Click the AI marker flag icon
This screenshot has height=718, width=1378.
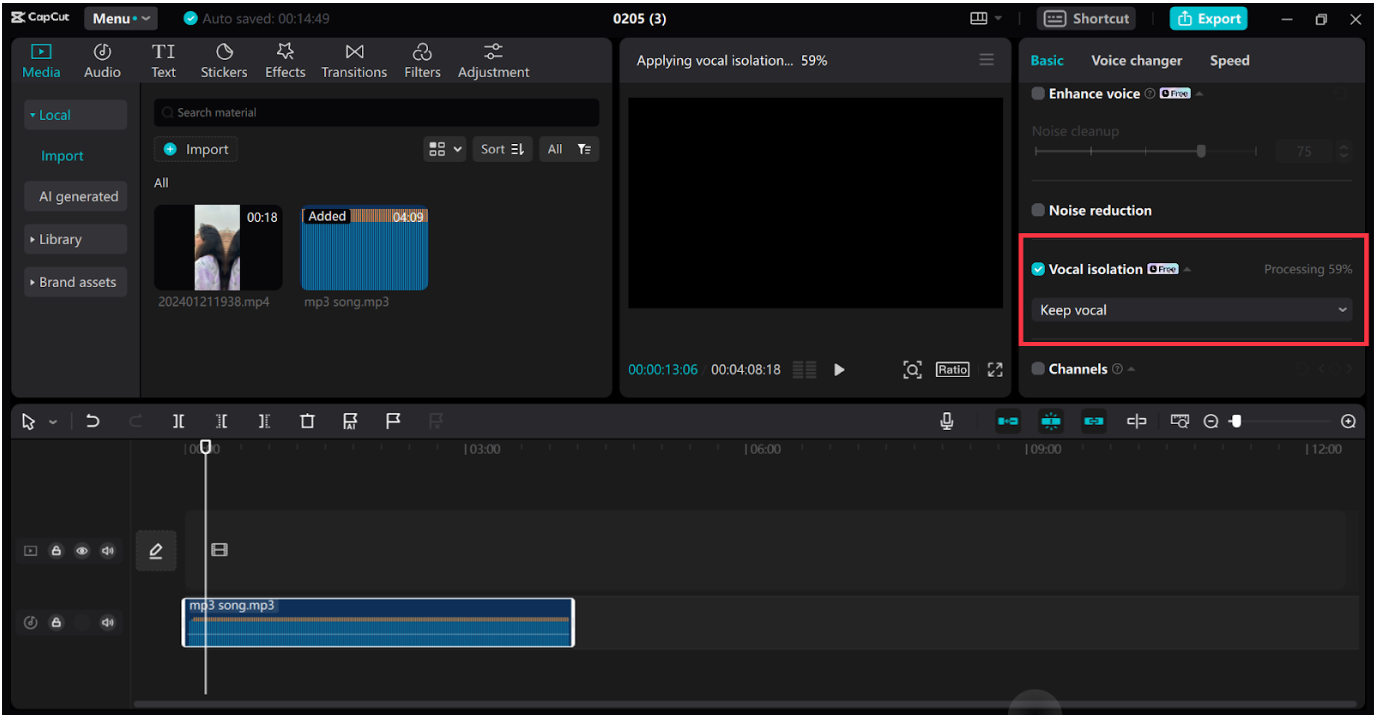350,422
